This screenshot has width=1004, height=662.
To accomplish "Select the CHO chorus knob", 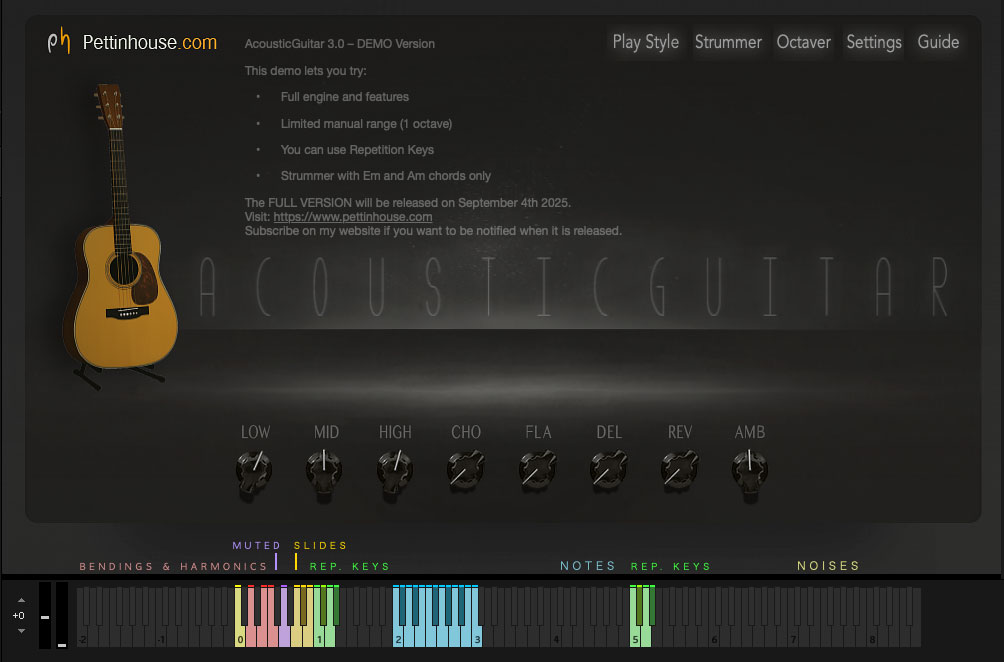I will pyautogui.click(x=466, y=471).
